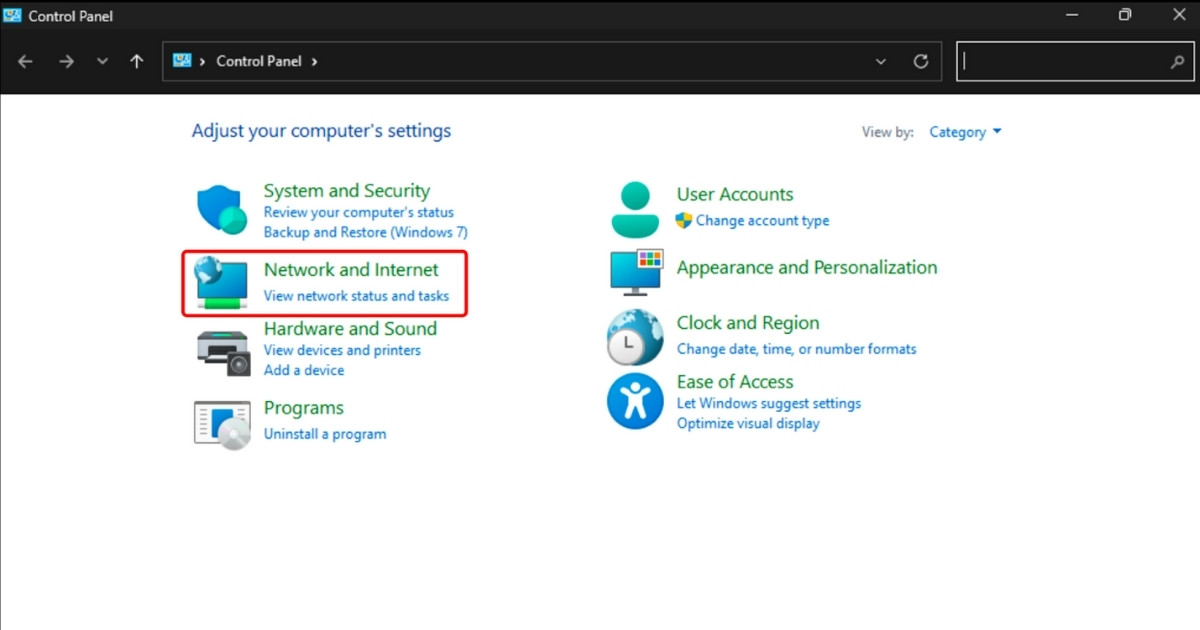Open the Network and Internet globe icon

coord(221,283)
